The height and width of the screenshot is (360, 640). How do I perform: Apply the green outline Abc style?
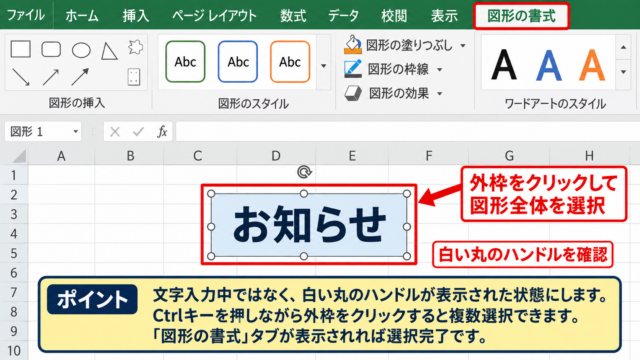185,62
